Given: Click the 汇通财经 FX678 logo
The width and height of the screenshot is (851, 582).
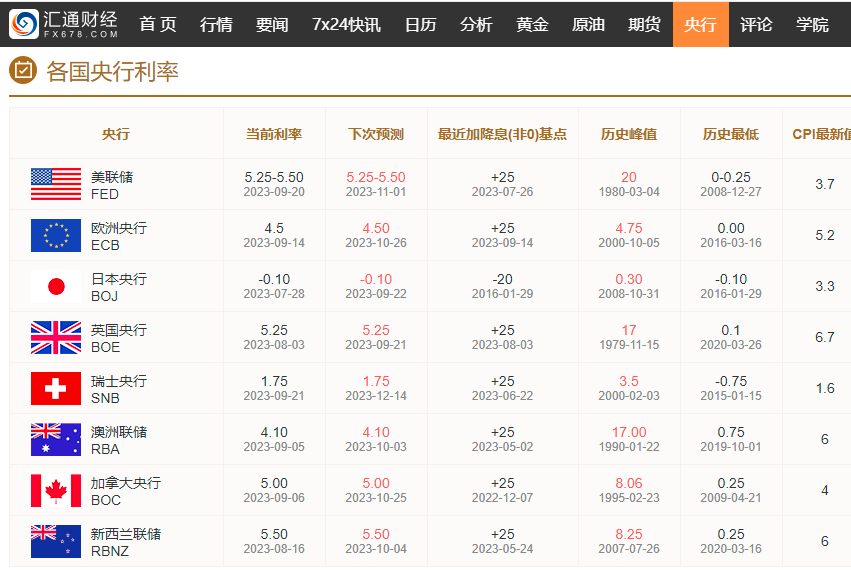Looking at the screenshot, I should tap(64, 24).
